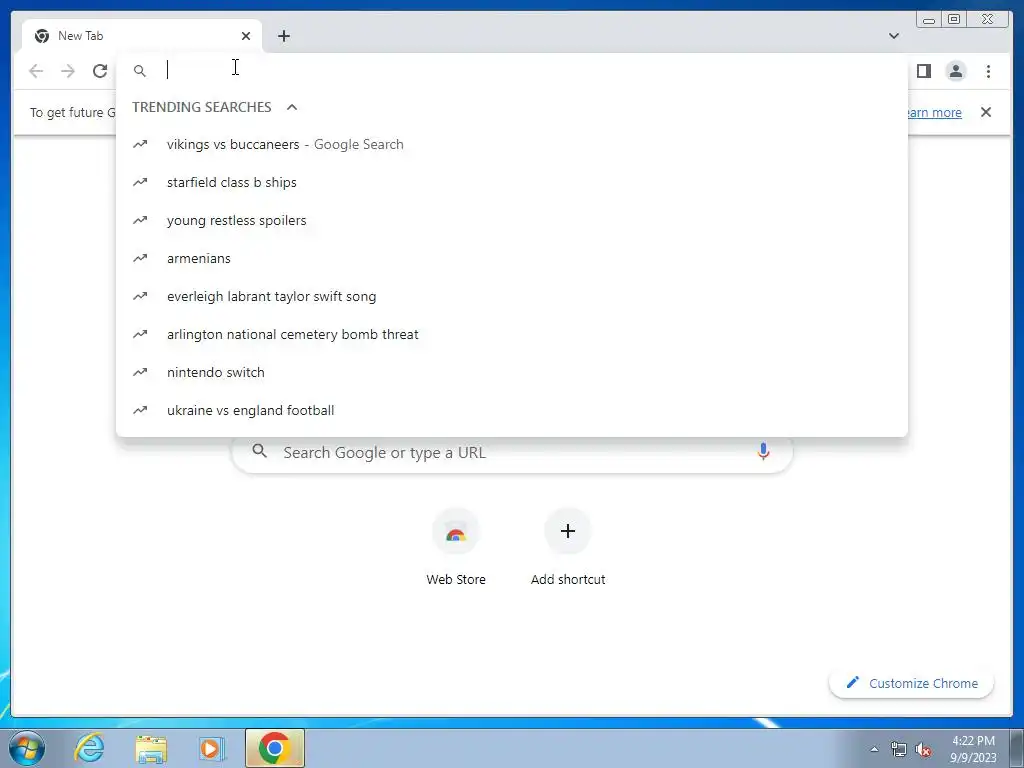Open the Web Store shortcut
This screenshot has height=768, width=1024.
456,548
